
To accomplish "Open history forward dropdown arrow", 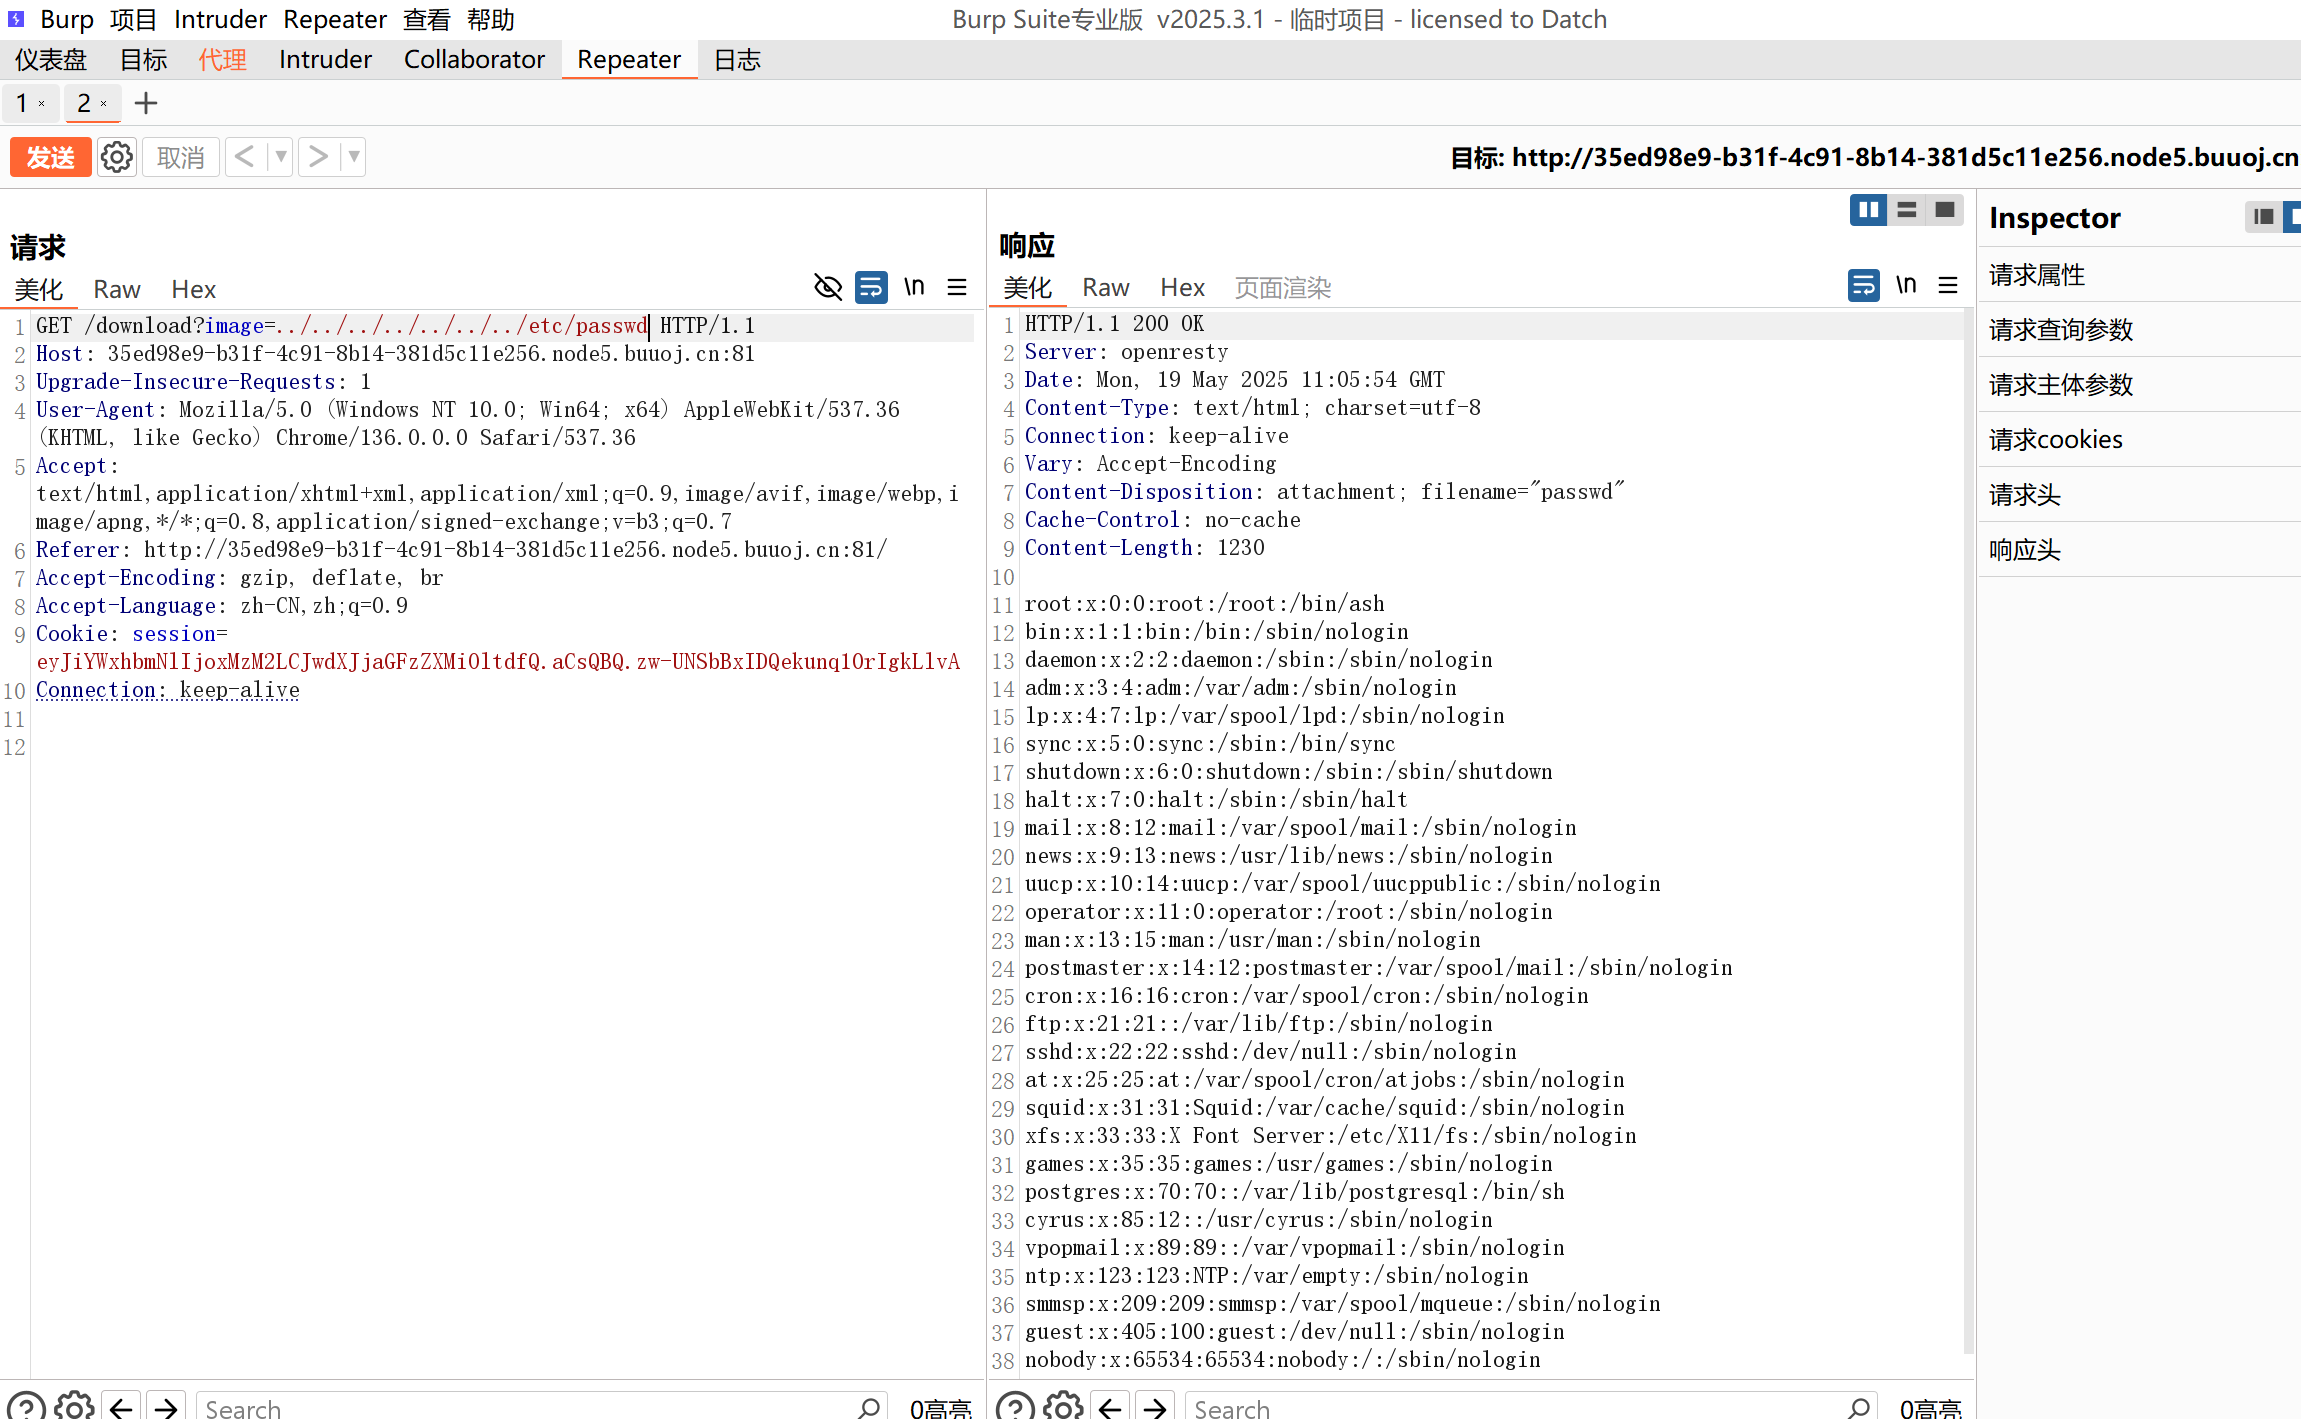I will pyautogui.click(x=353, y=157).
